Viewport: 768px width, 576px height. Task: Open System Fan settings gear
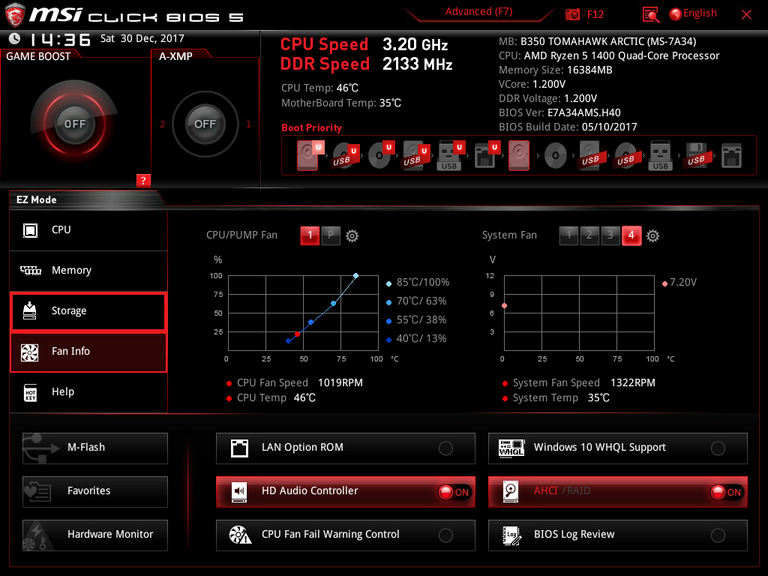pos(652,236)
